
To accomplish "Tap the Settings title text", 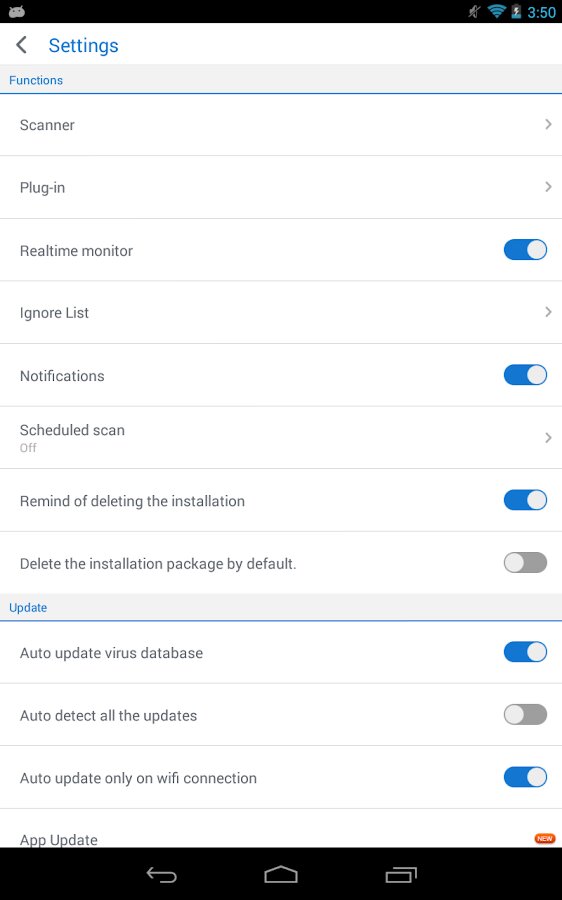I will [83, 45].
